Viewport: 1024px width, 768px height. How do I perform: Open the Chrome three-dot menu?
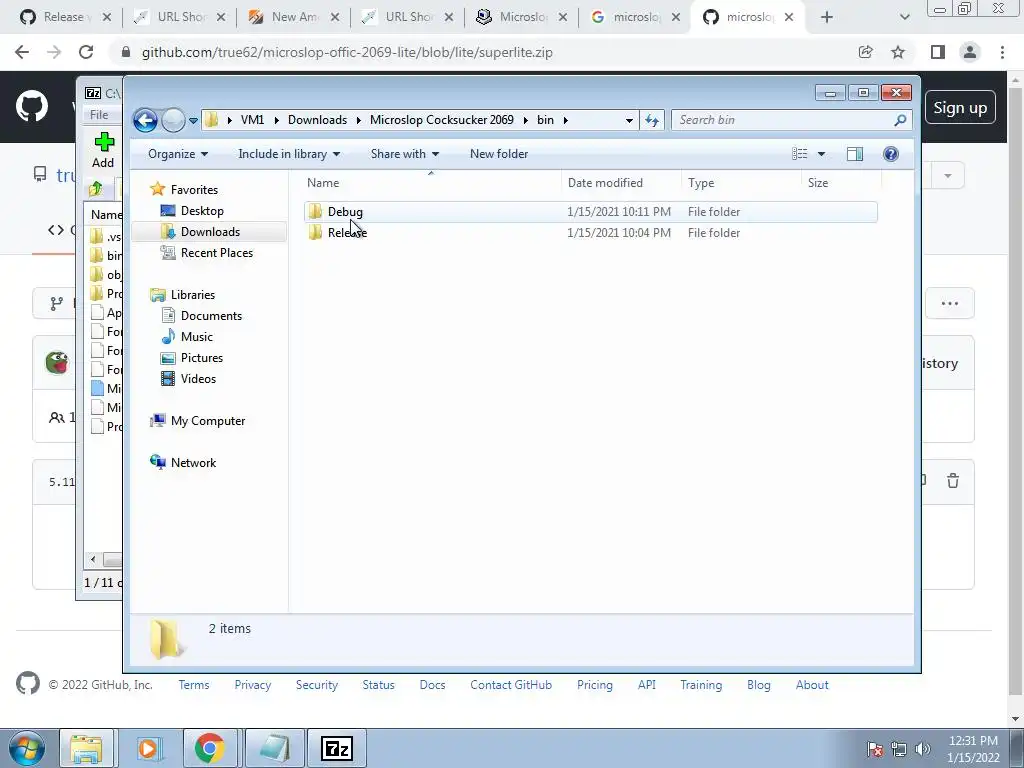pyautogui.click(x=1002, y=52)
